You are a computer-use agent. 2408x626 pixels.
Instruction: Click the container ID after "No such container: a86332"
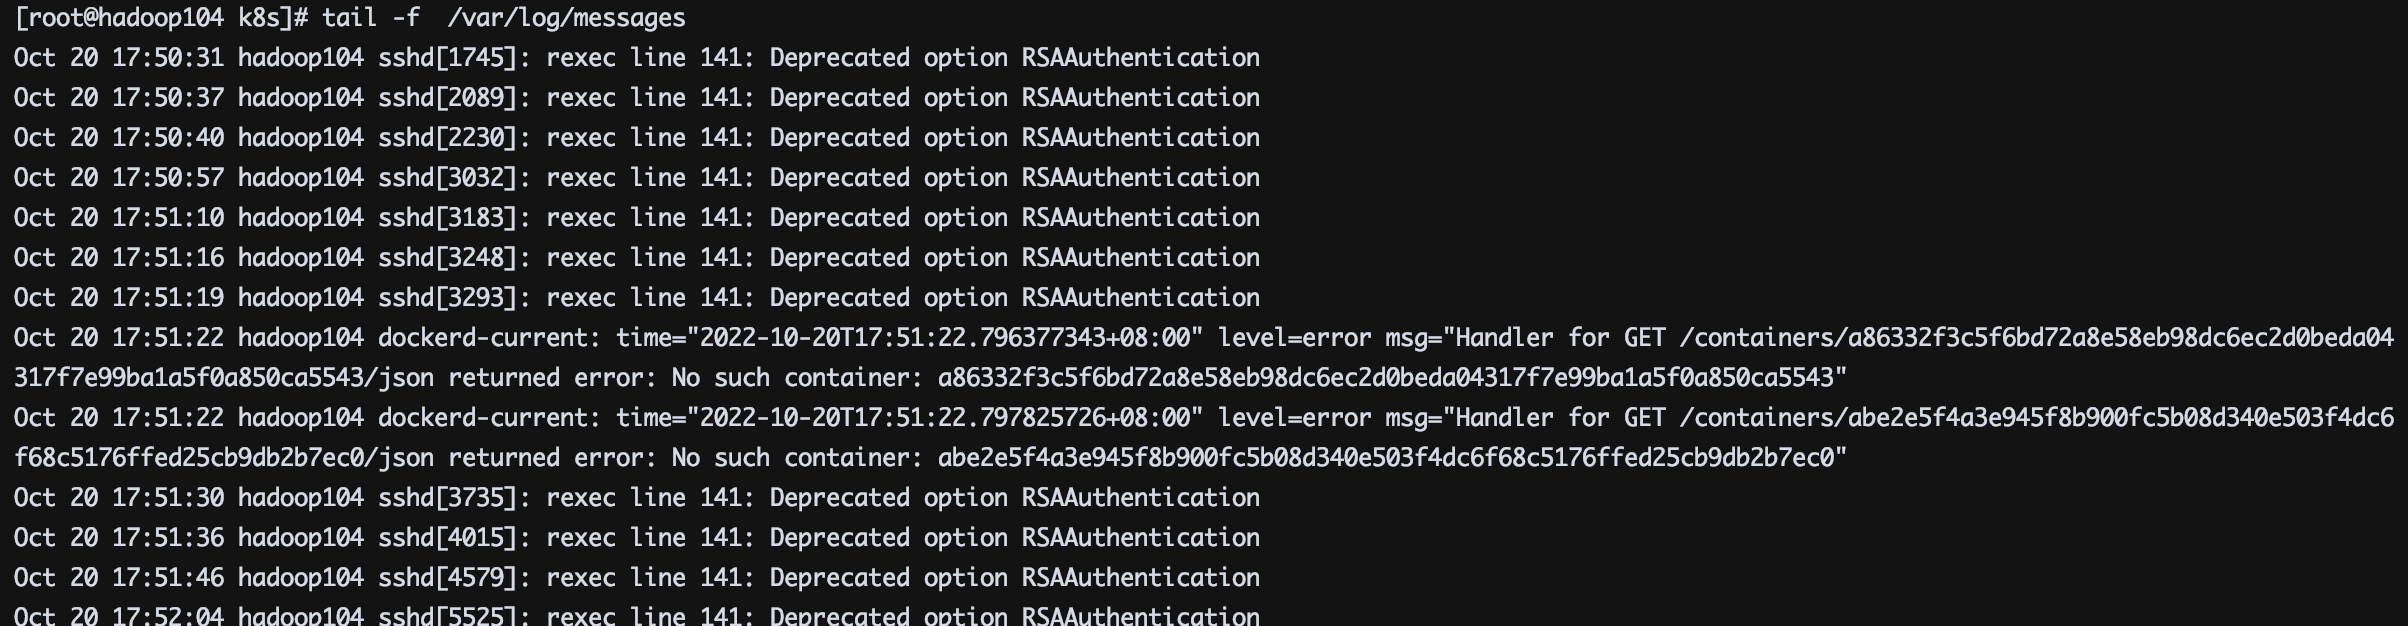(1391, 378)
